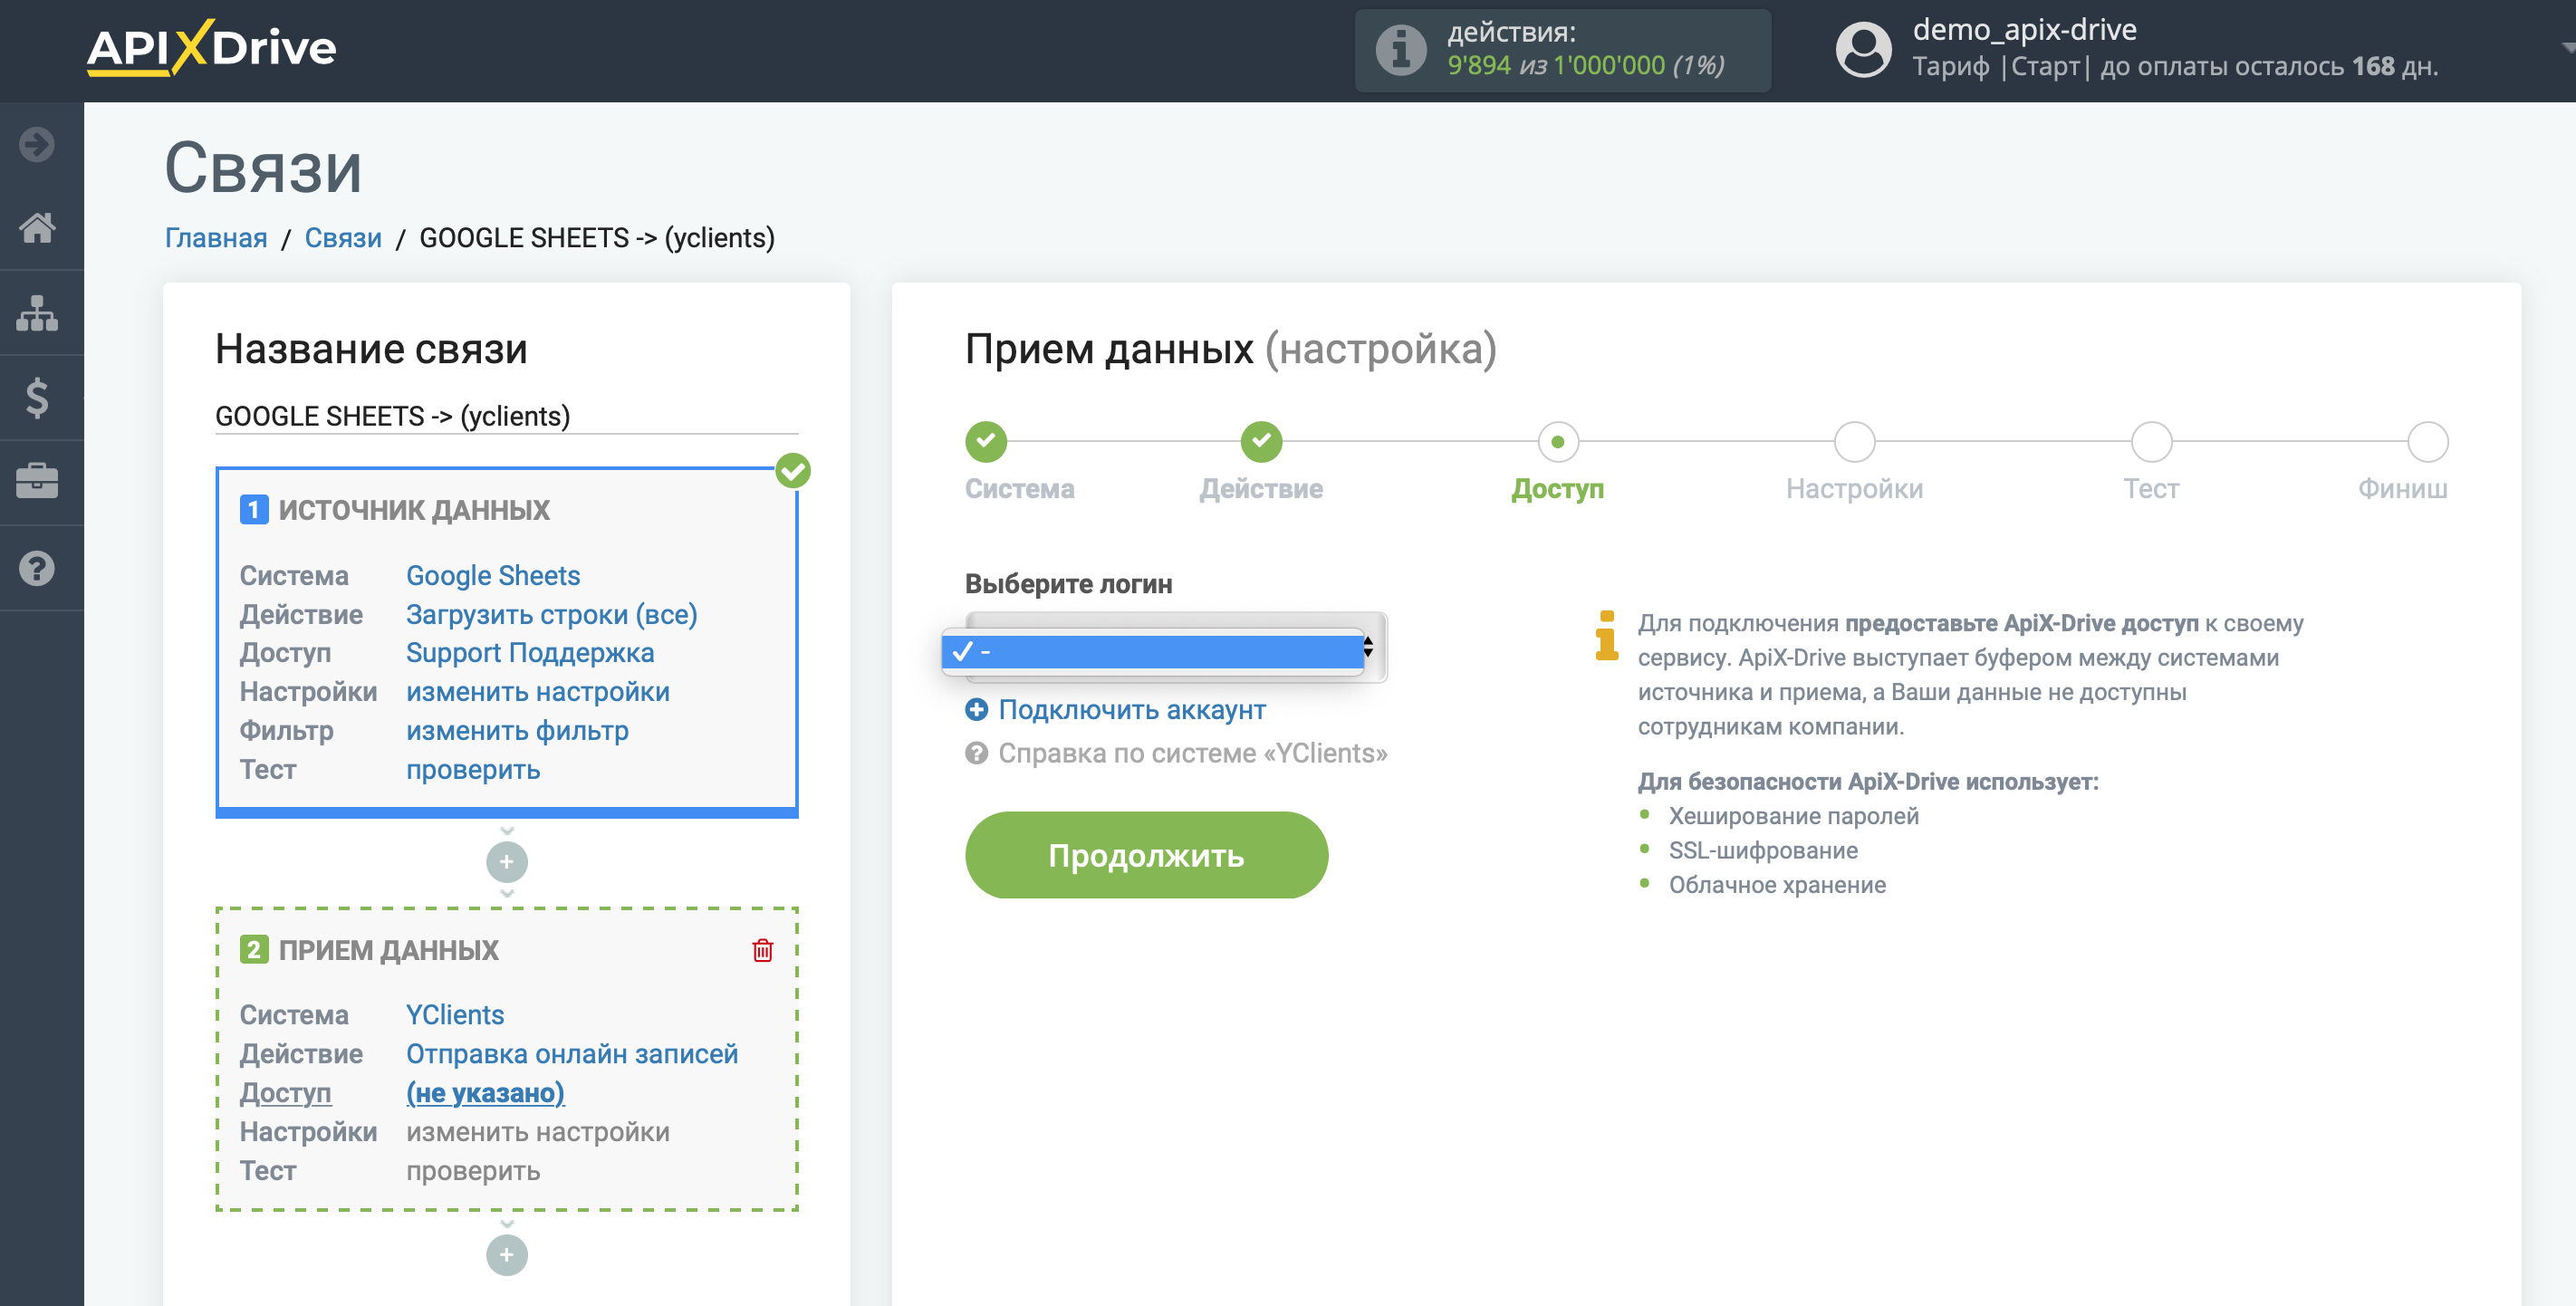Open YClients receiver system link
This screenshot has width=2576, height=1306.
[455, 1014]
